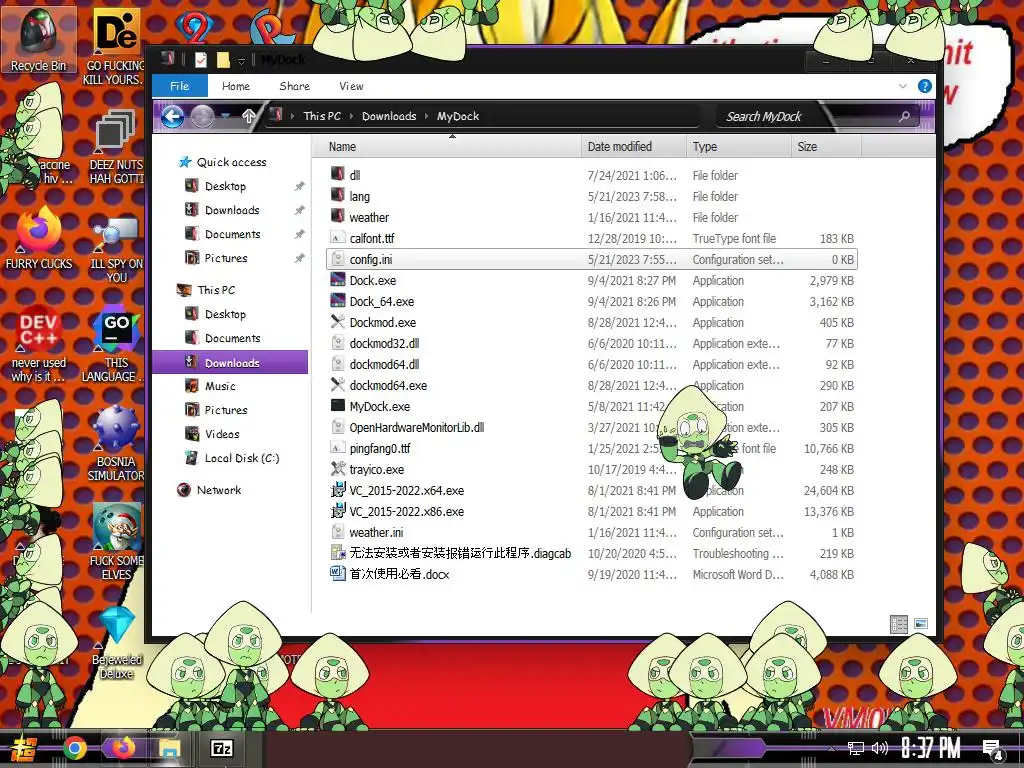Open the Home ribbon tab

(x=236, y=86)
